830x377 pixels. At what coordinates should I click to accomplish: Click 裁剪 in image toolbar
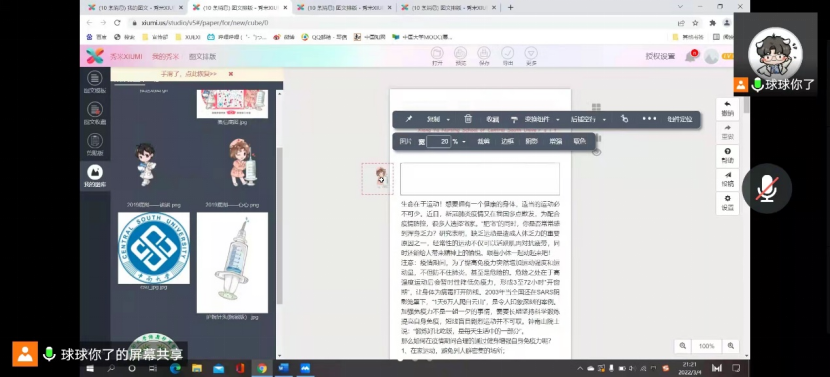[x=483, y=142]
